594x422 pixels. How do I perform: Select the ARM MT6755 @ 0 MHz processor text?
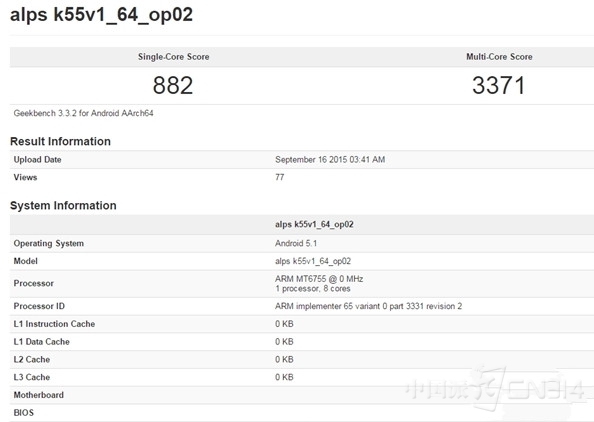319,279
